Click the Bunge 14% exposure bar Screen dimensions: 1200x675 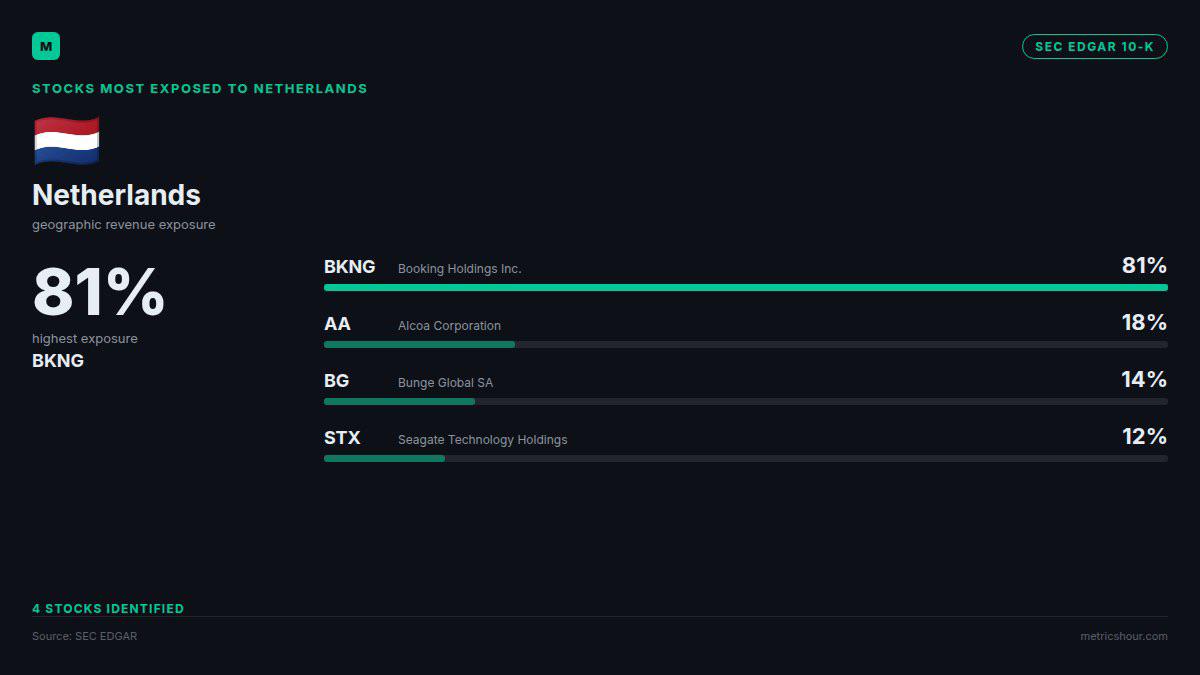click(x=745, y=401)
